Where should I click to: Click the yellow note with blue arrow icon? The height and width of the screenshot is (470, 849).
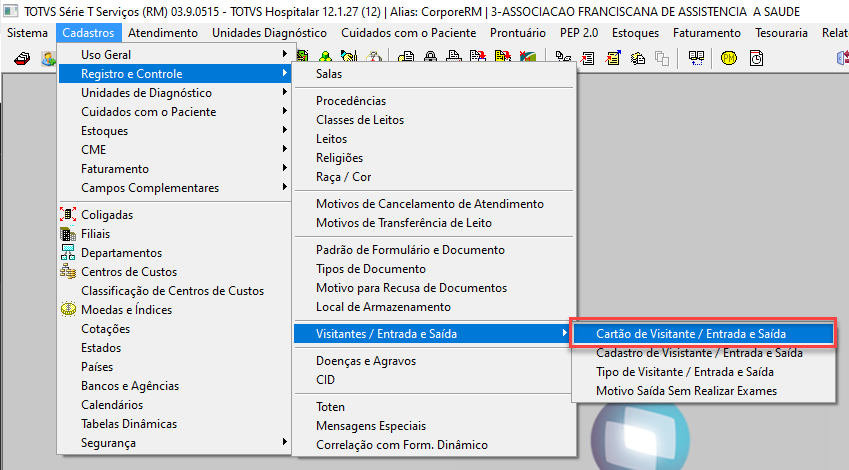(613, 57)
